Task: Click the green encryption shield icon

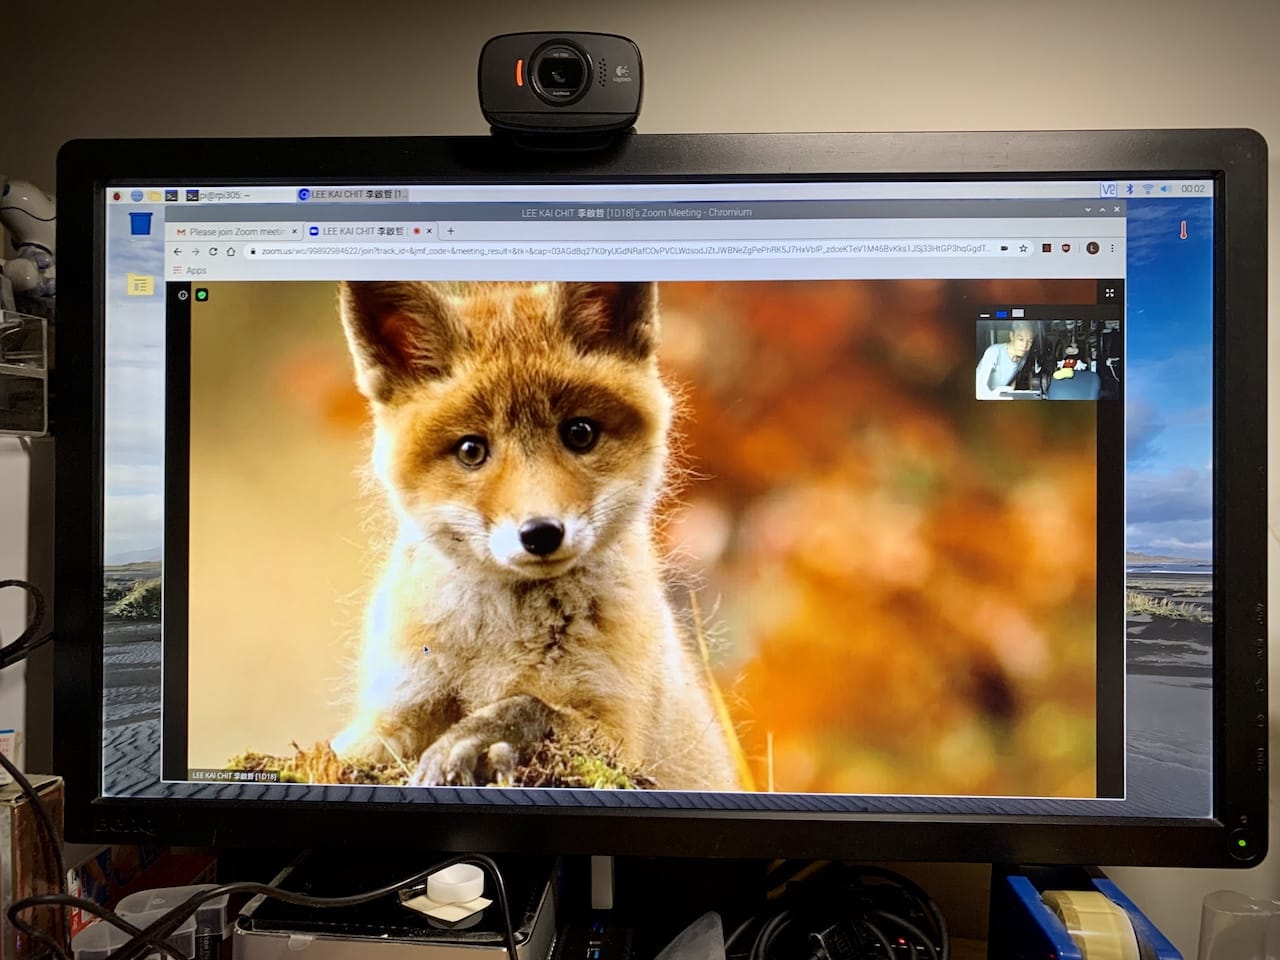Action: click(201, 295)
